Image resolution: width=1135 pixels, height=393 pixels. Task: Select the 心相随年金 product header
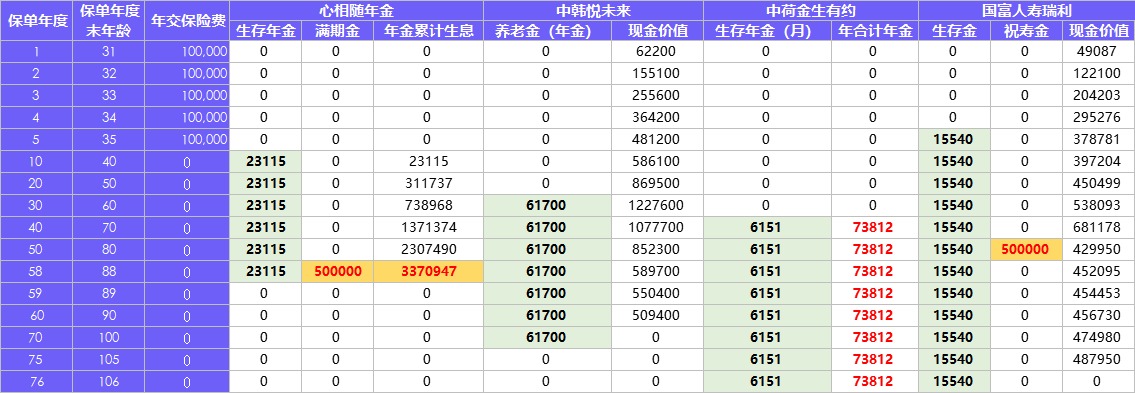[x=357, y=10]
